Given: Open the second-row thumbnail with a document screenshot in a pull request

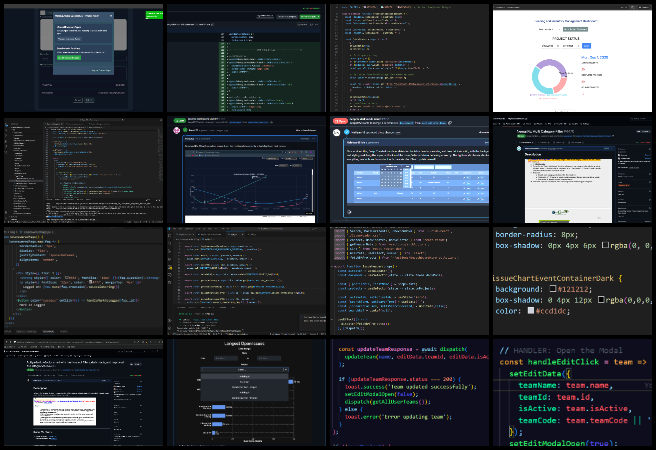Looking at the screenshot, I should pyautogui.click(x=572, y=170).
